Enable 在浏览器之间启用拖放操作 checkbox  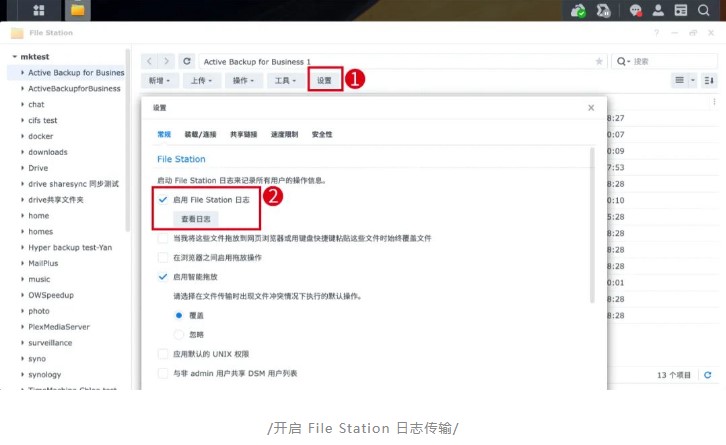pos(163,257)
